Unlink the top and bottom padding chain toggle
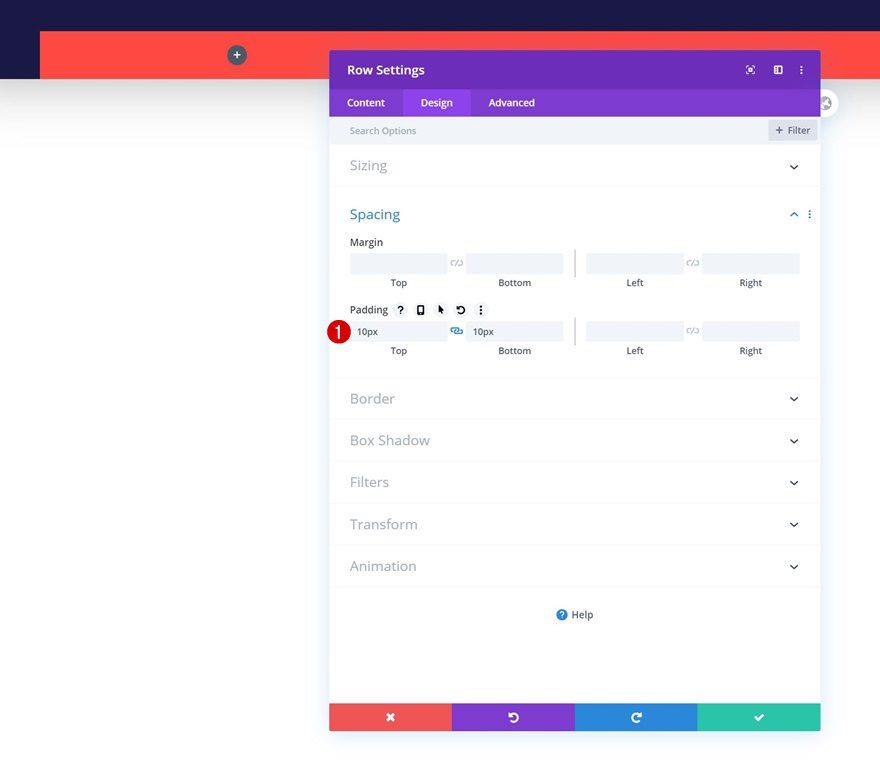This screenshot has width=880, height=784. click(x=456, y=330)
